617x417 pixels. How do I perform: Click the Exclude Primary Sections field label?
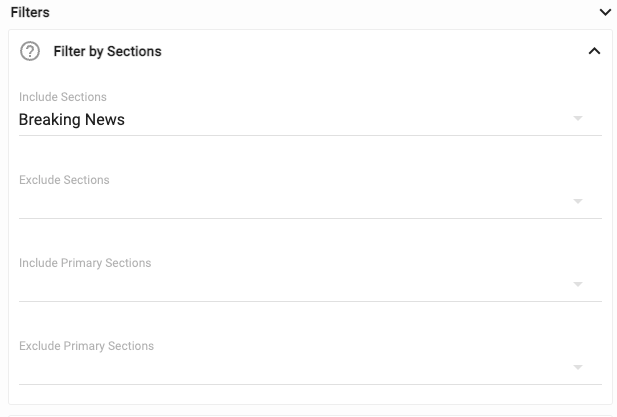click(86, 346)
